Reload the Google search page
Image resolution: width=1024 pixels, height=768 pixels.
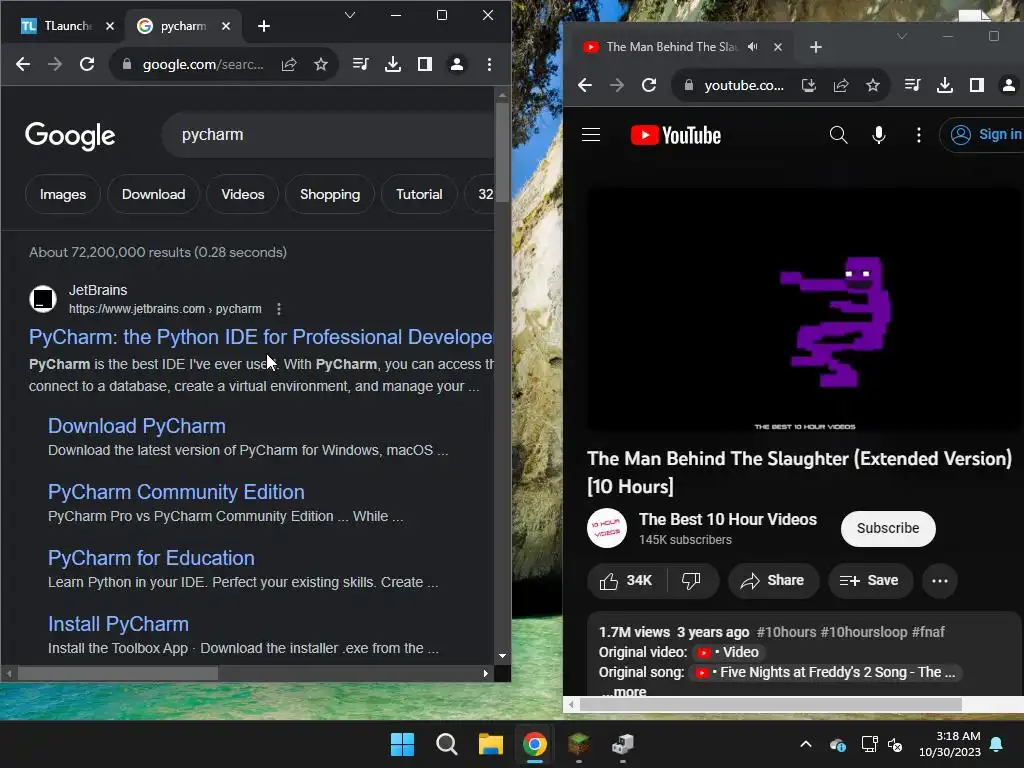coord(87,64)
